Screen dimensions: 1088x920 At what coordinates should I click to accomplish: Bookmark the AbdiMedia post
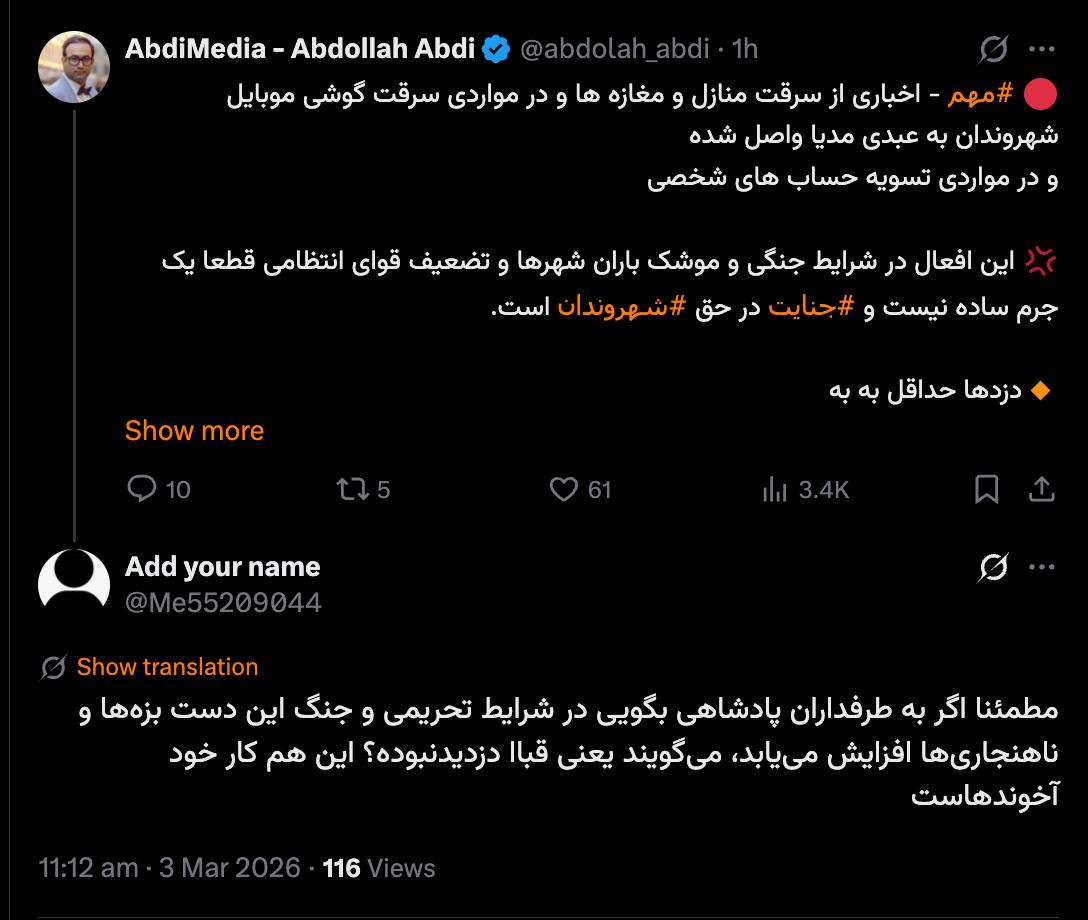(986, 489)
